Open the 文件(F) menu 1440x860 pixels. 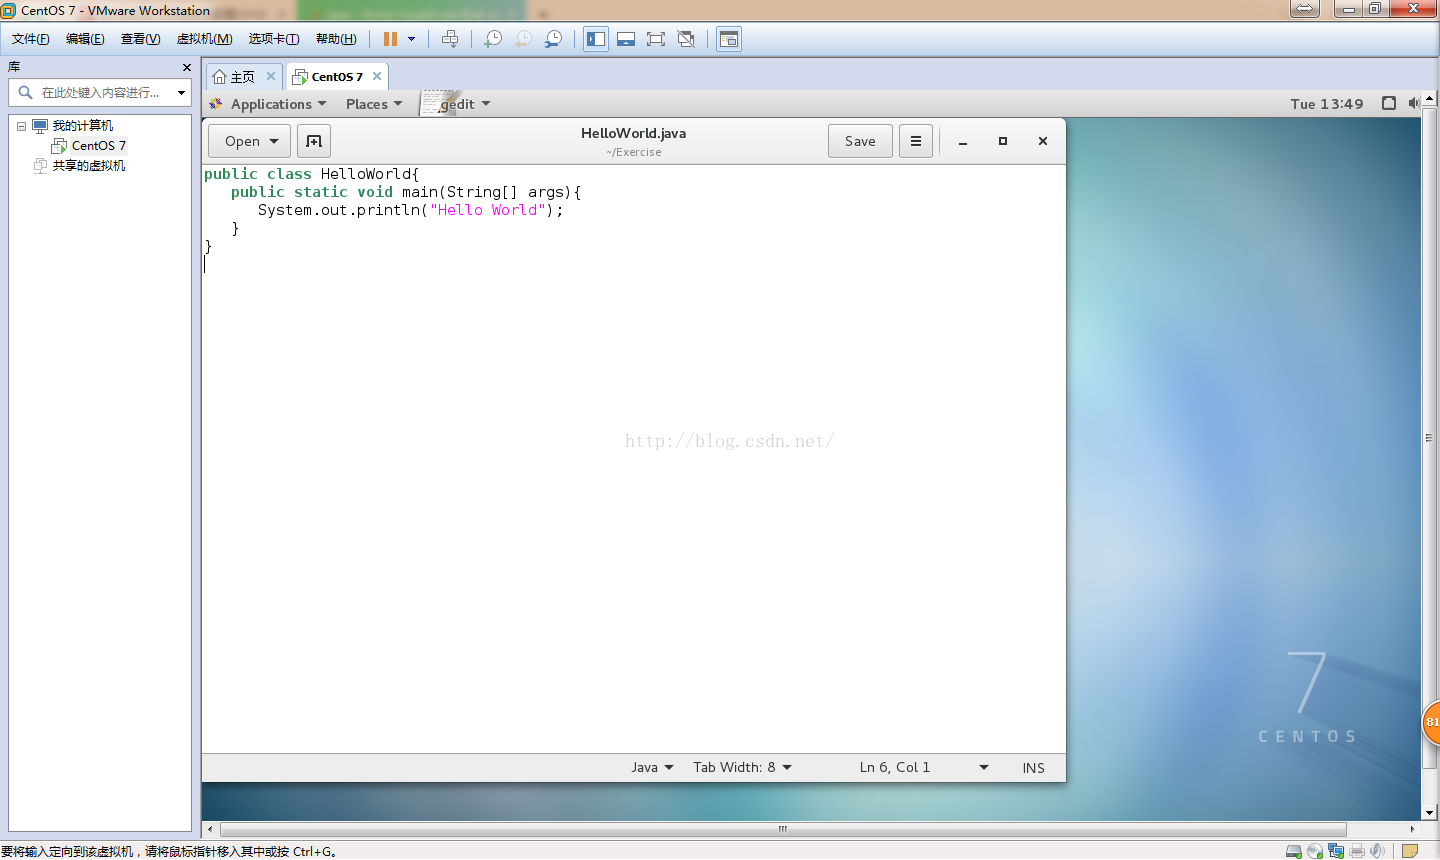coord(30,39)
